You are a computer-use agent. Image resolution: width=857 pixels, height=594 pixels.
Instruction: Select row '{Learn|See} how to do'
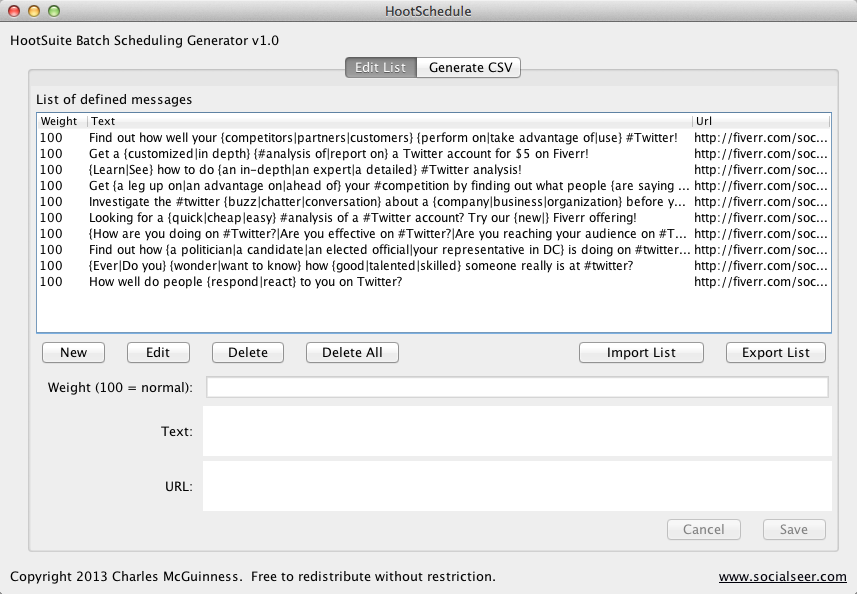click(x=433, y=170)
